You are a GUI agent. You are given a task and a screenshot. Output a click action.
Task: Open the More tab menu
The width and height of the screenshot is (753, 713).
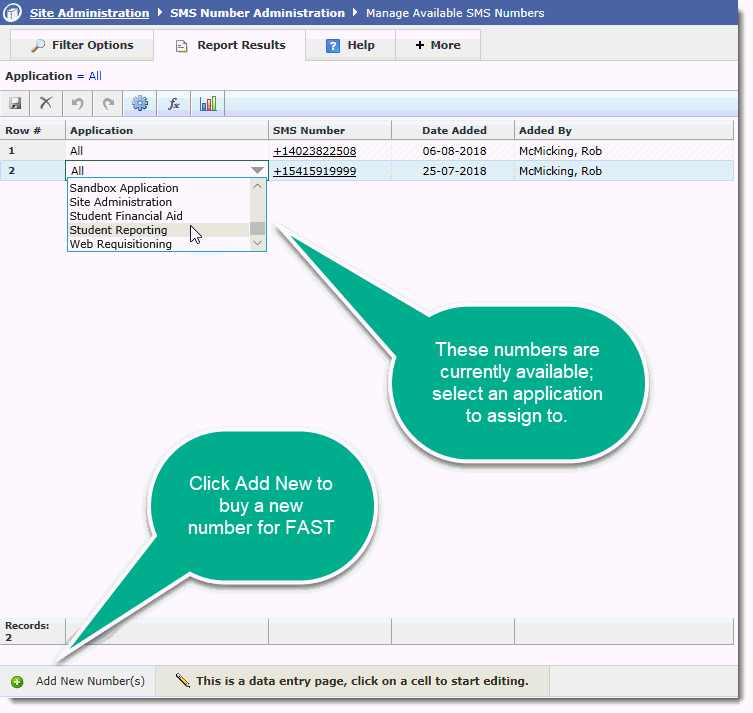[437, 45]
